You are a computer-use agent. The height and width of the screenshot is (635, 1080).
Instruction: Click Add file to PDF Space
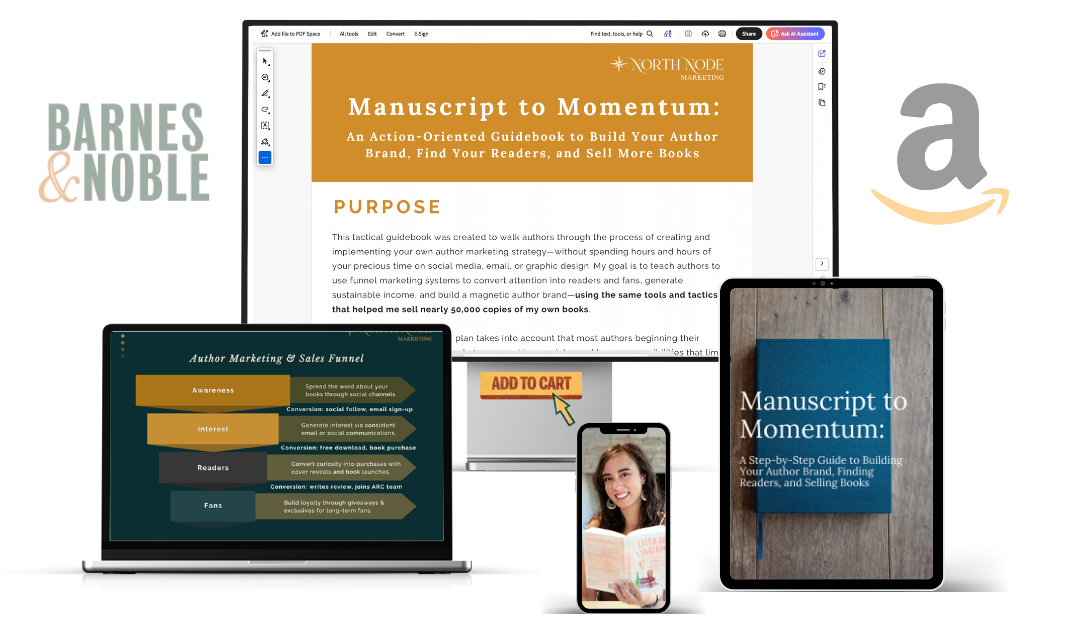tap(291, 34)
